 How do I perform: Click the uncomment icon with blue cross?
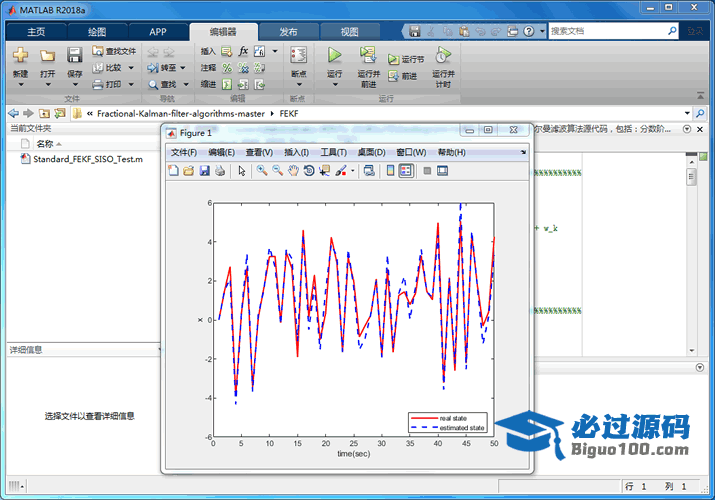point(244,68)
